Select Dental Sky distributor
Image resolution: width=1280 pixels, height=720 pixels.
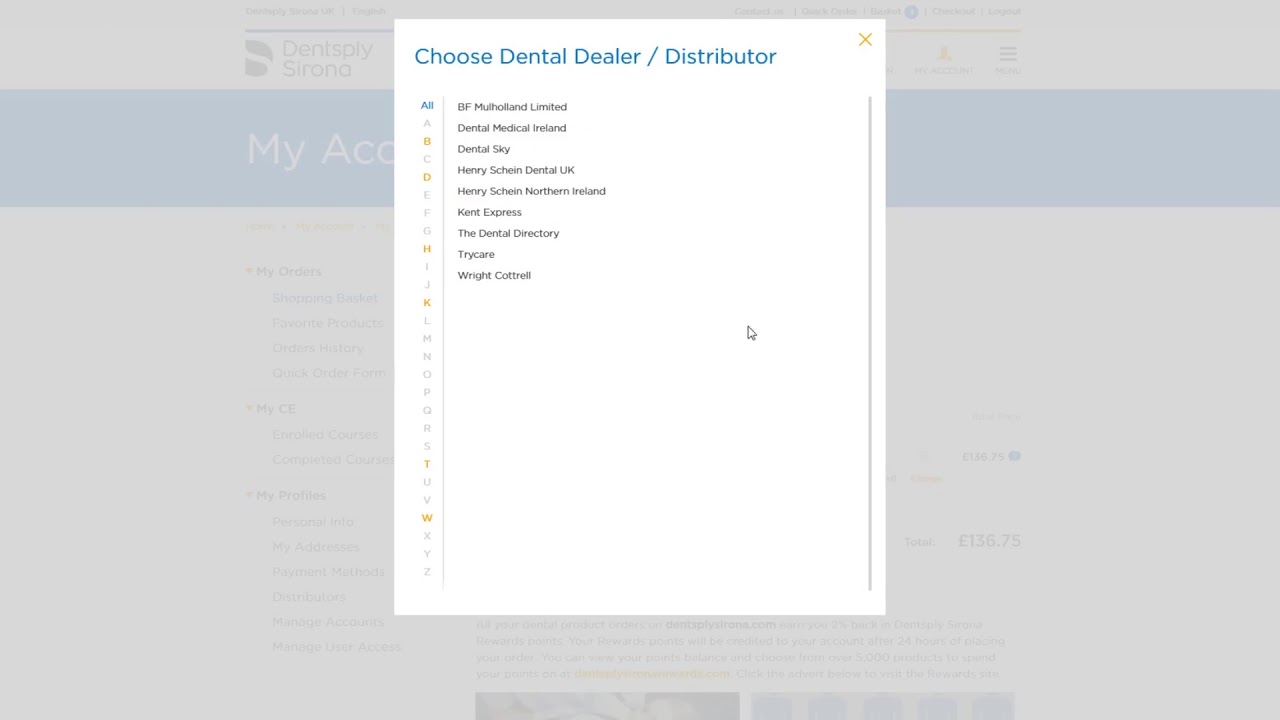tap(484, 149)
